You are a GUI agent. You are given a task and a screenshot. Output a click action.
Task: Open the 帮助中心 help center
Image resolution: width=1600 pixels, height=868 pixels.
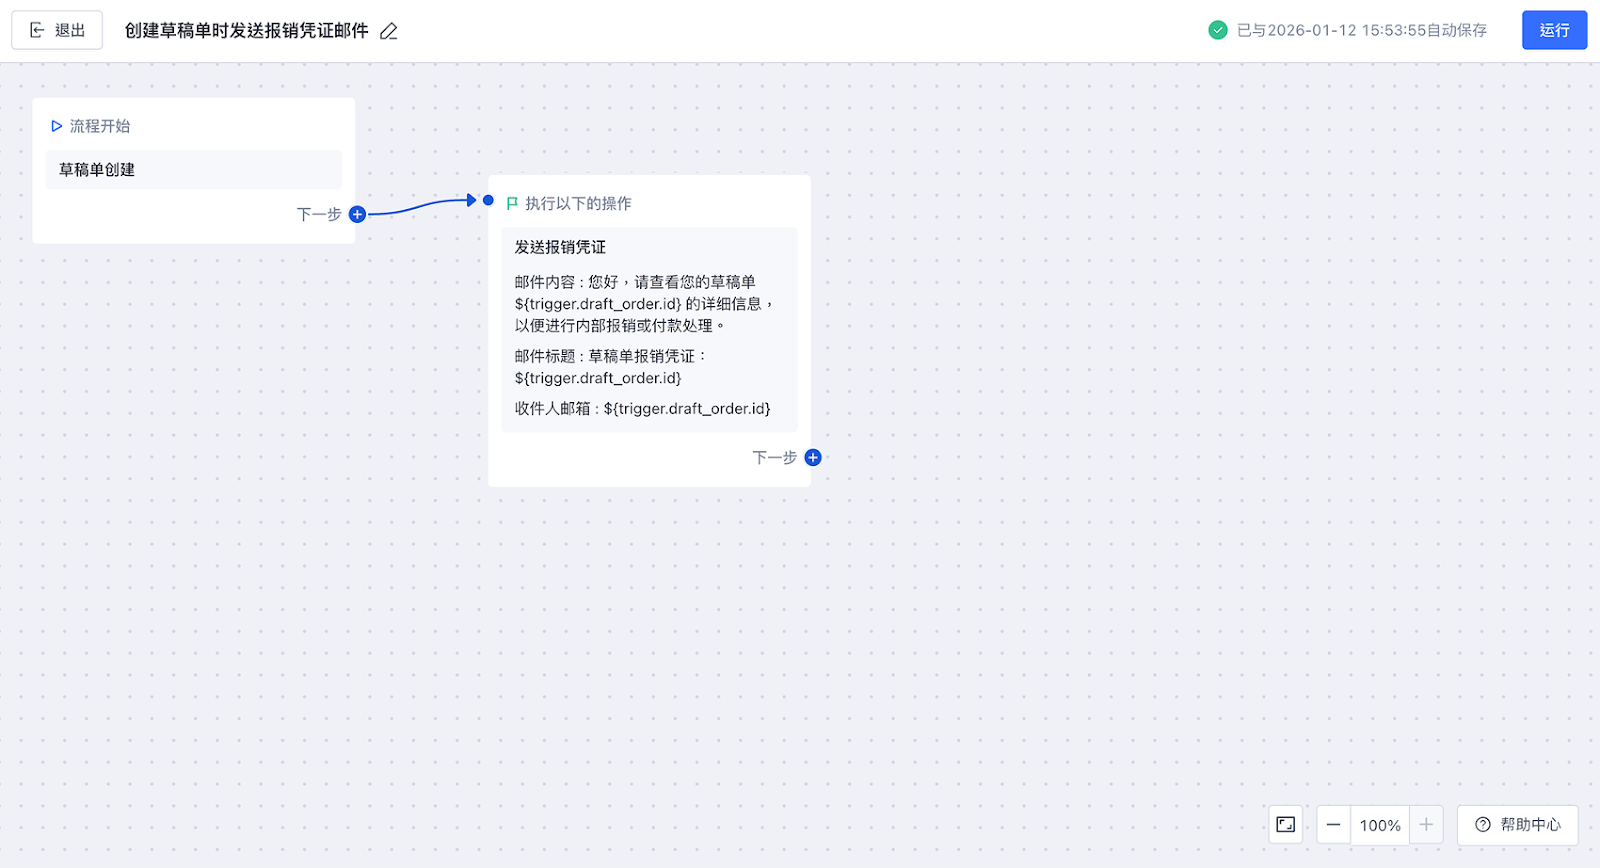(x=1517, y=825)
